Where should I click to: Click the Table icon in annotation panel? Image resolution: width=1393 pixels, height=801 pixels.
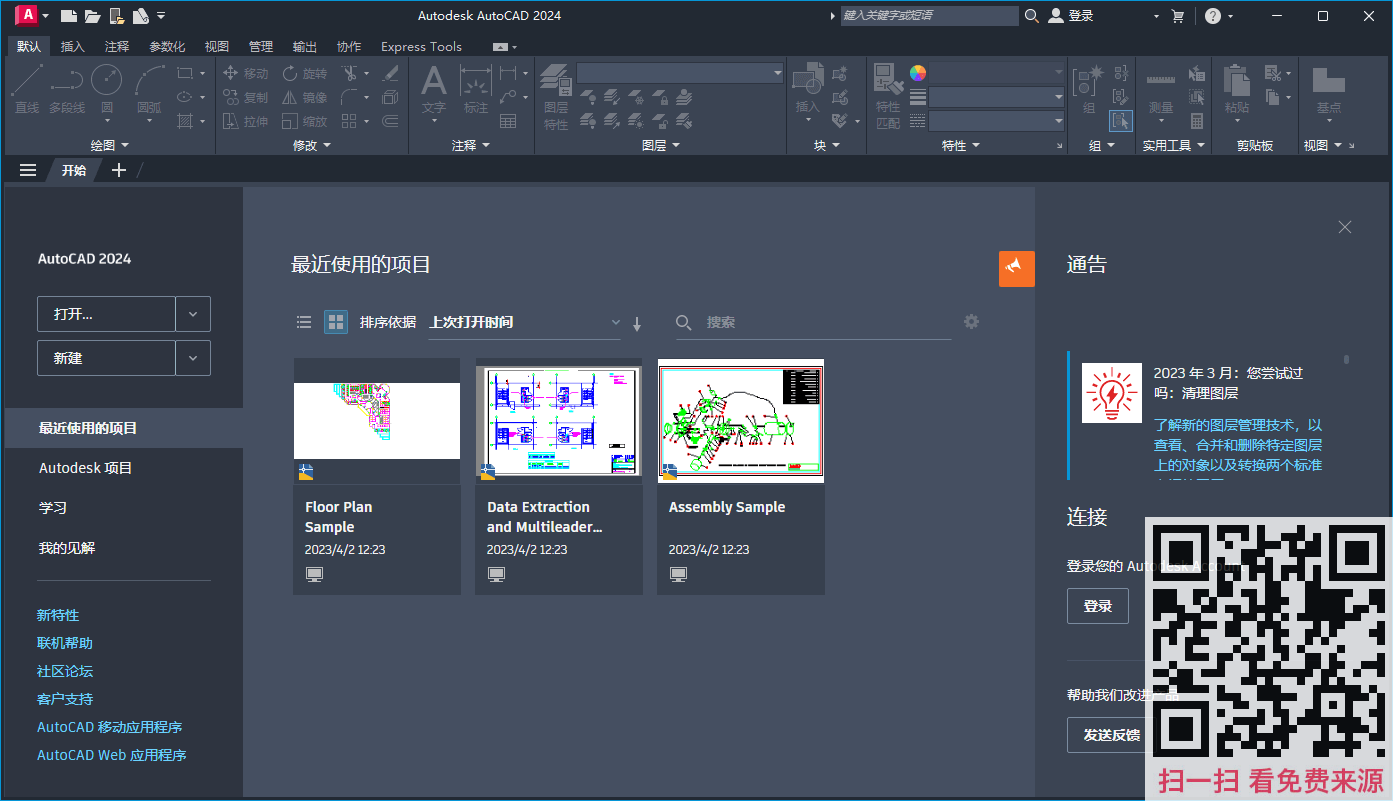pyautogui.click(x=508, y=121)
